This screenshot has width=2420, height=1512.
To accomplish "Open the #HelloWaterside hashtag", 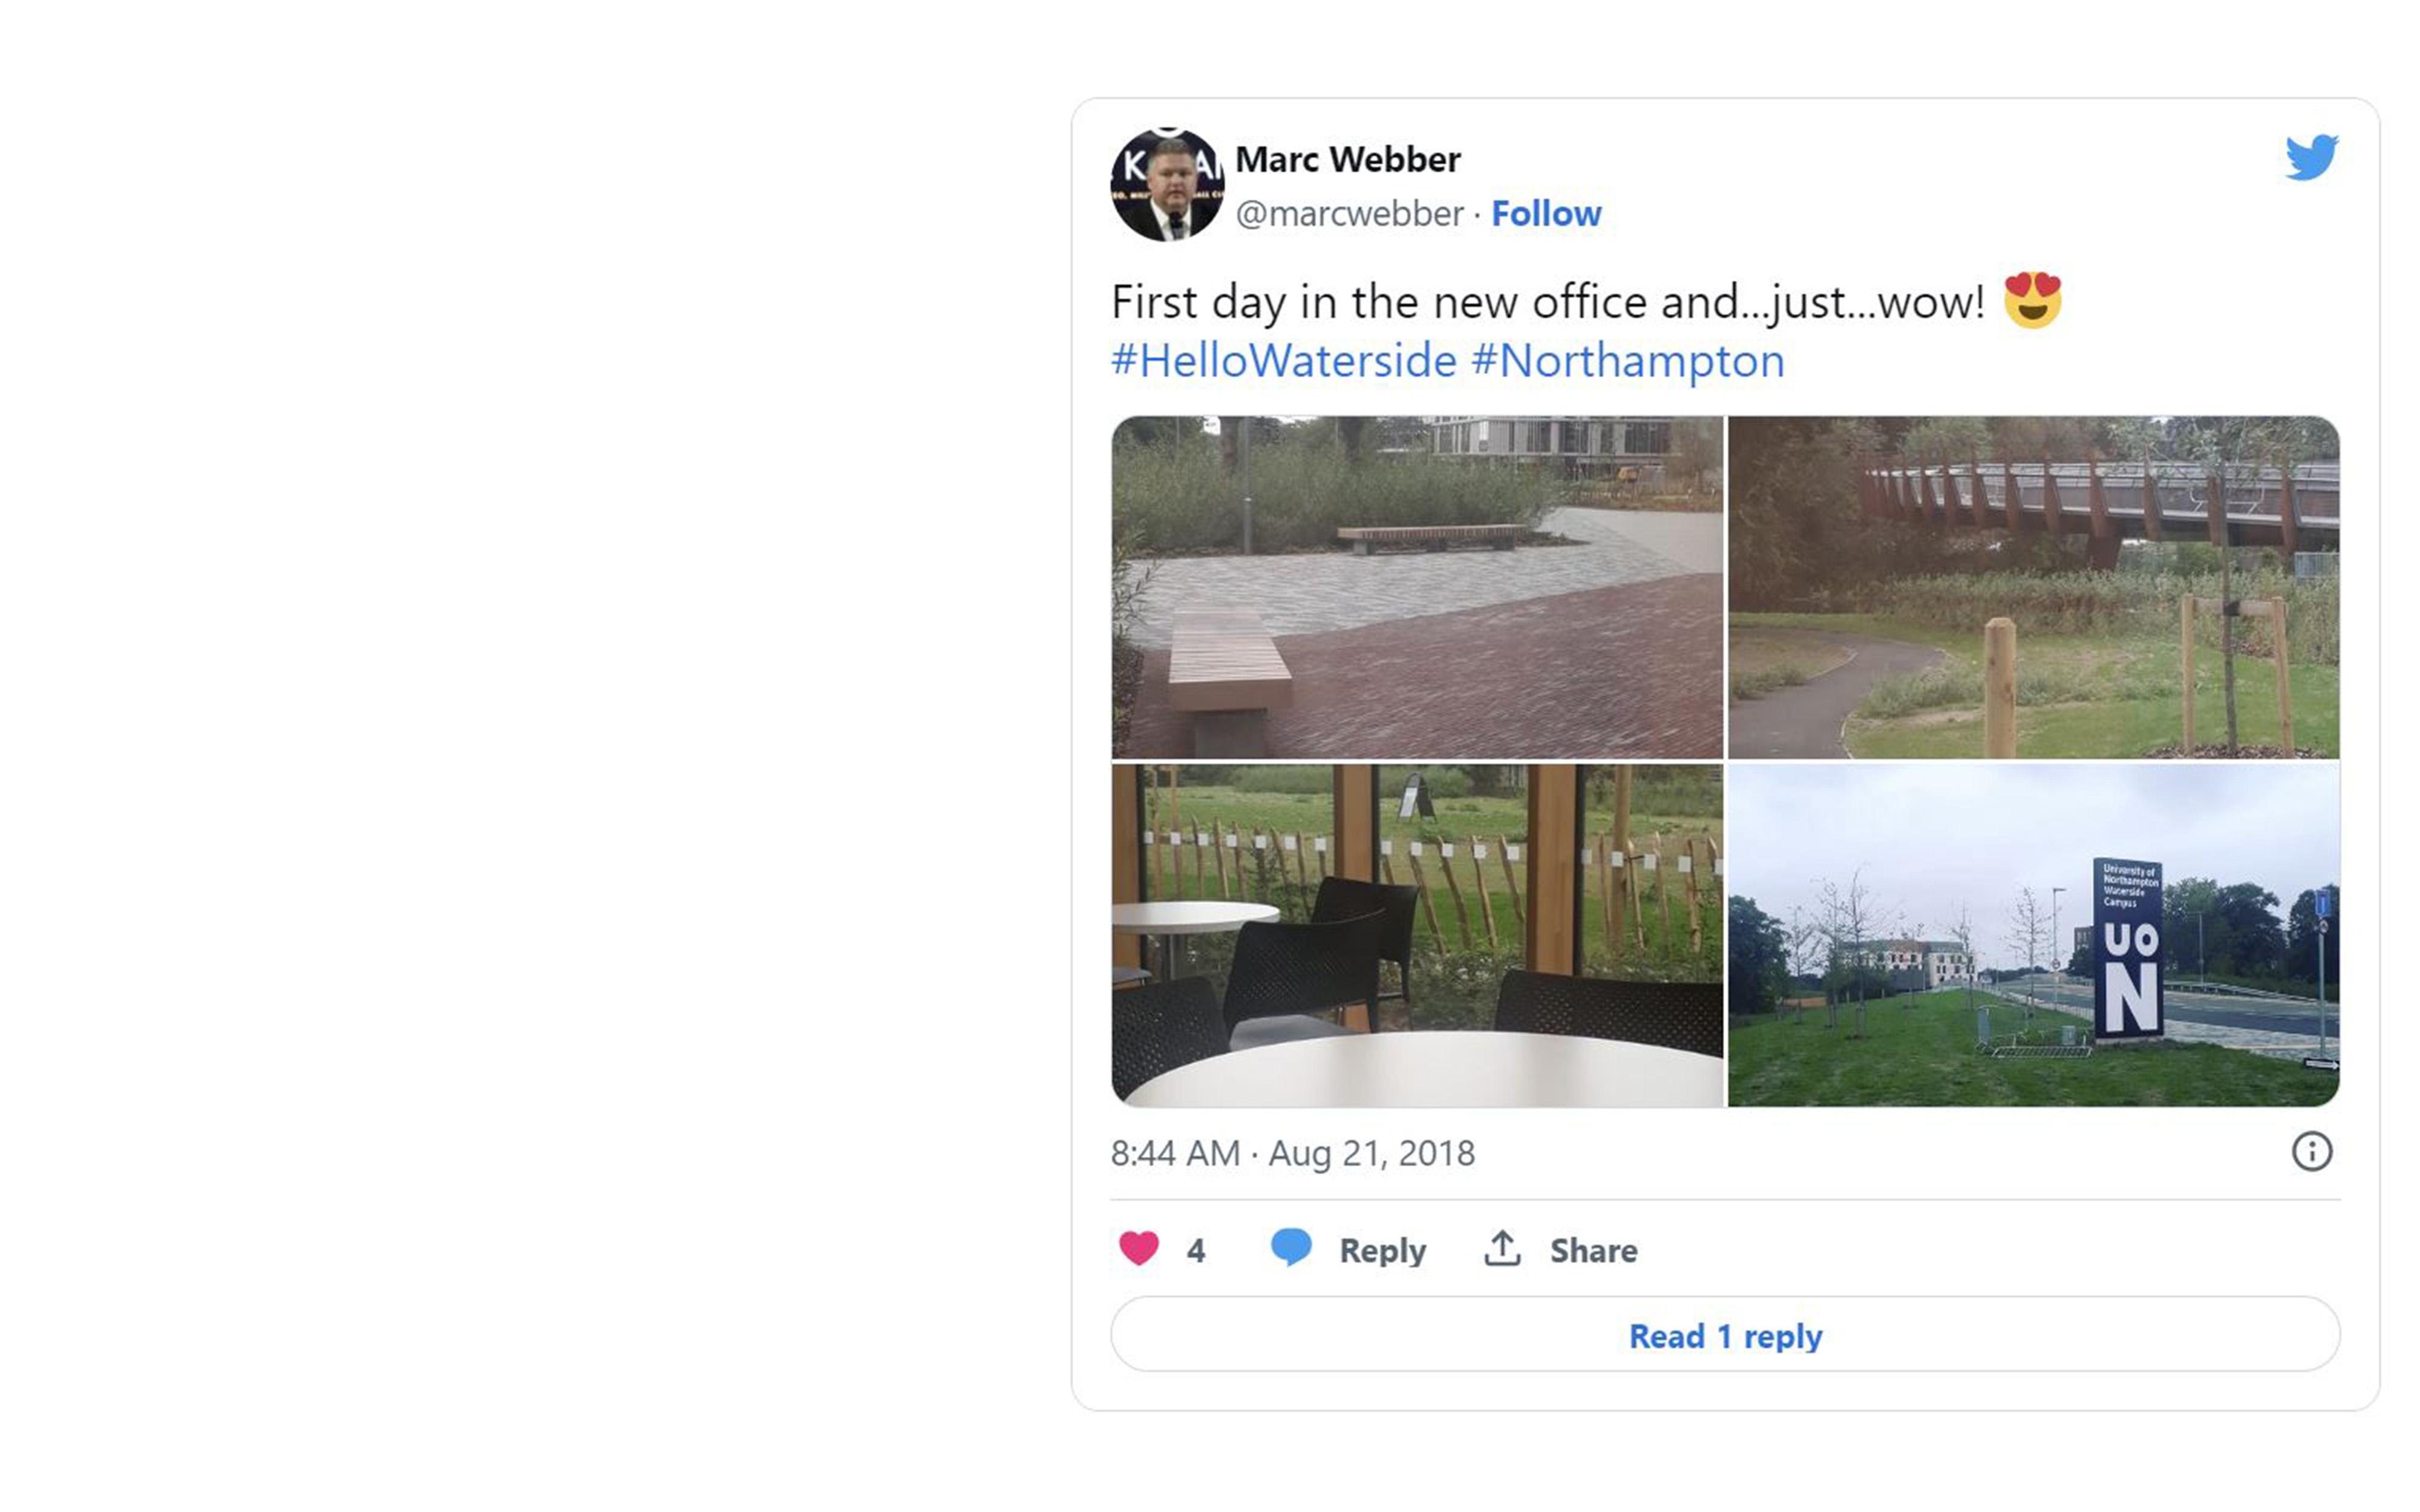I will 1283,361.
